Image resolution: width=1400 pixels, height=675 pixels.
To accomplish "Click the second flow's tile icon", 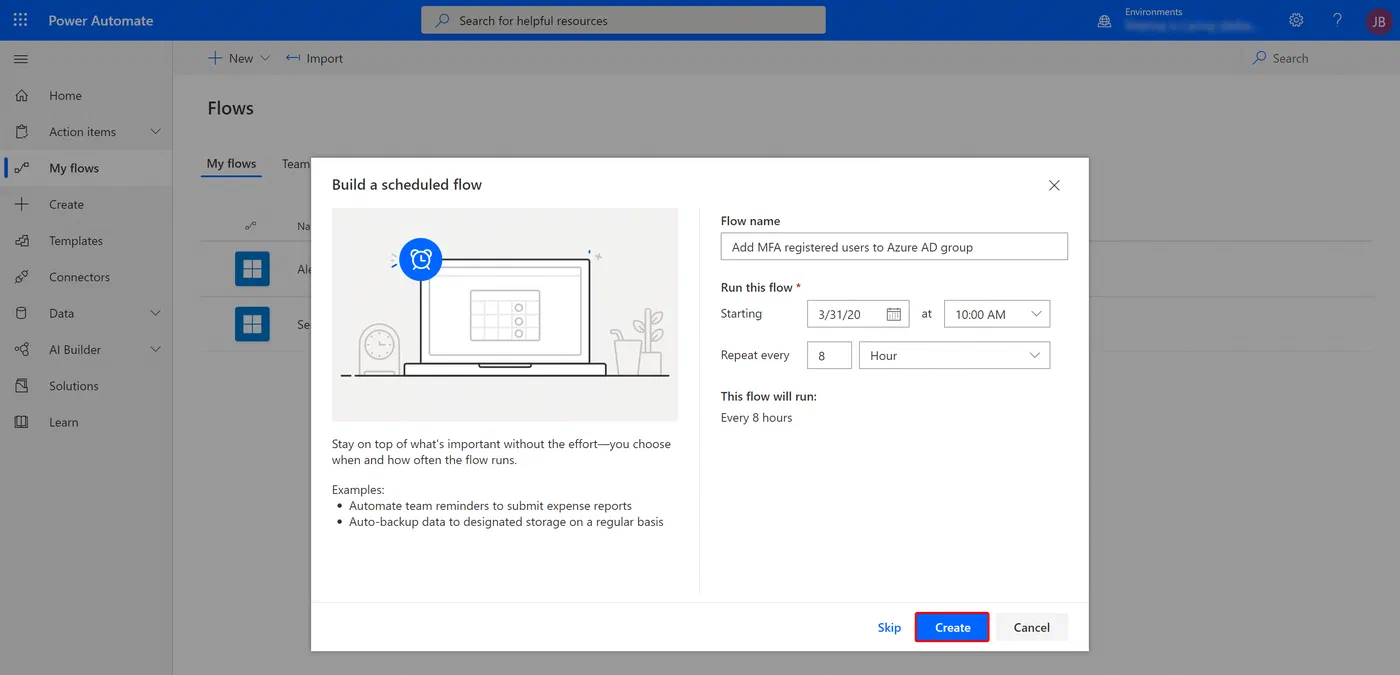I will coord(252,324).
